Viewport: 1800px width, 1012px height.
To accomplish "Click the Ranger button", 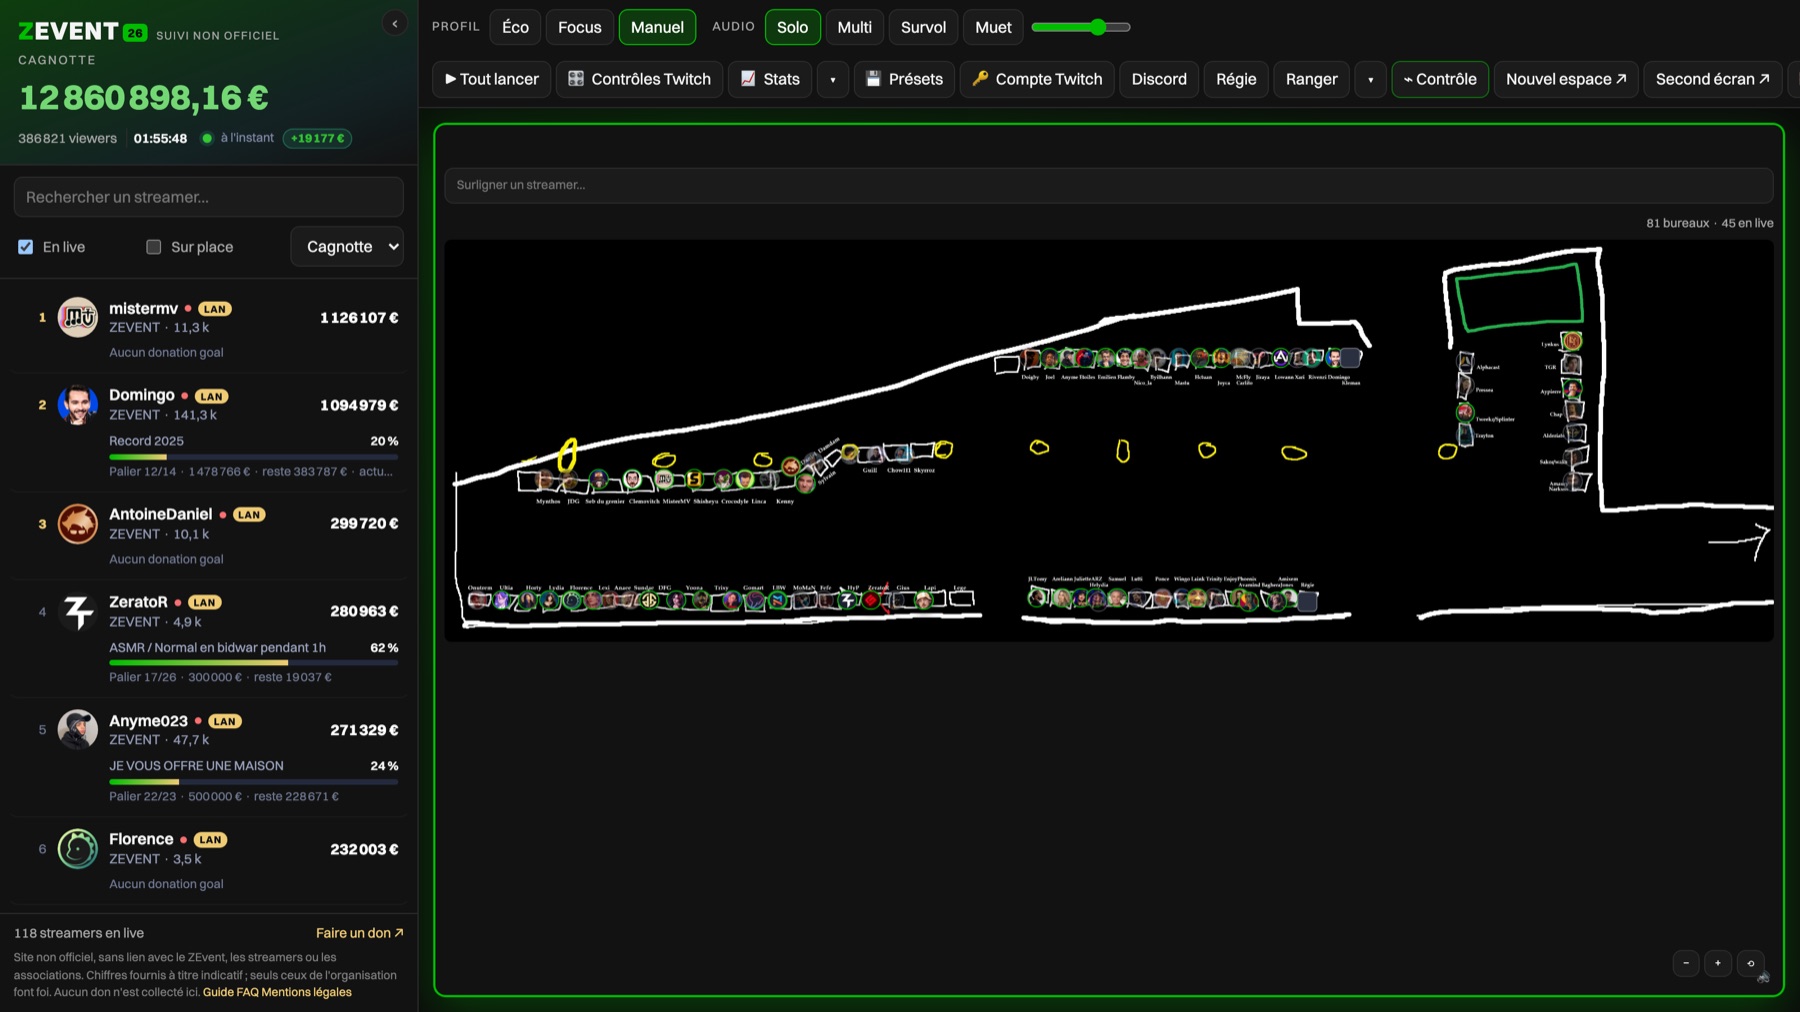I will (x=1311, y=79).
